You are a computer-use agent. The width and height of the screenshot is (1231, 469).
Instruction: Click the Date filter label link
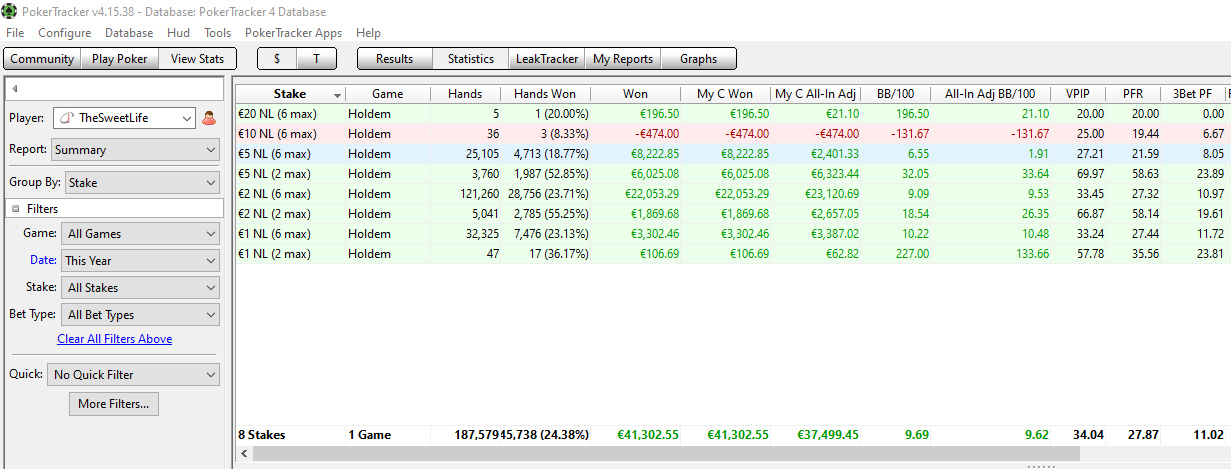click(43, 260)
